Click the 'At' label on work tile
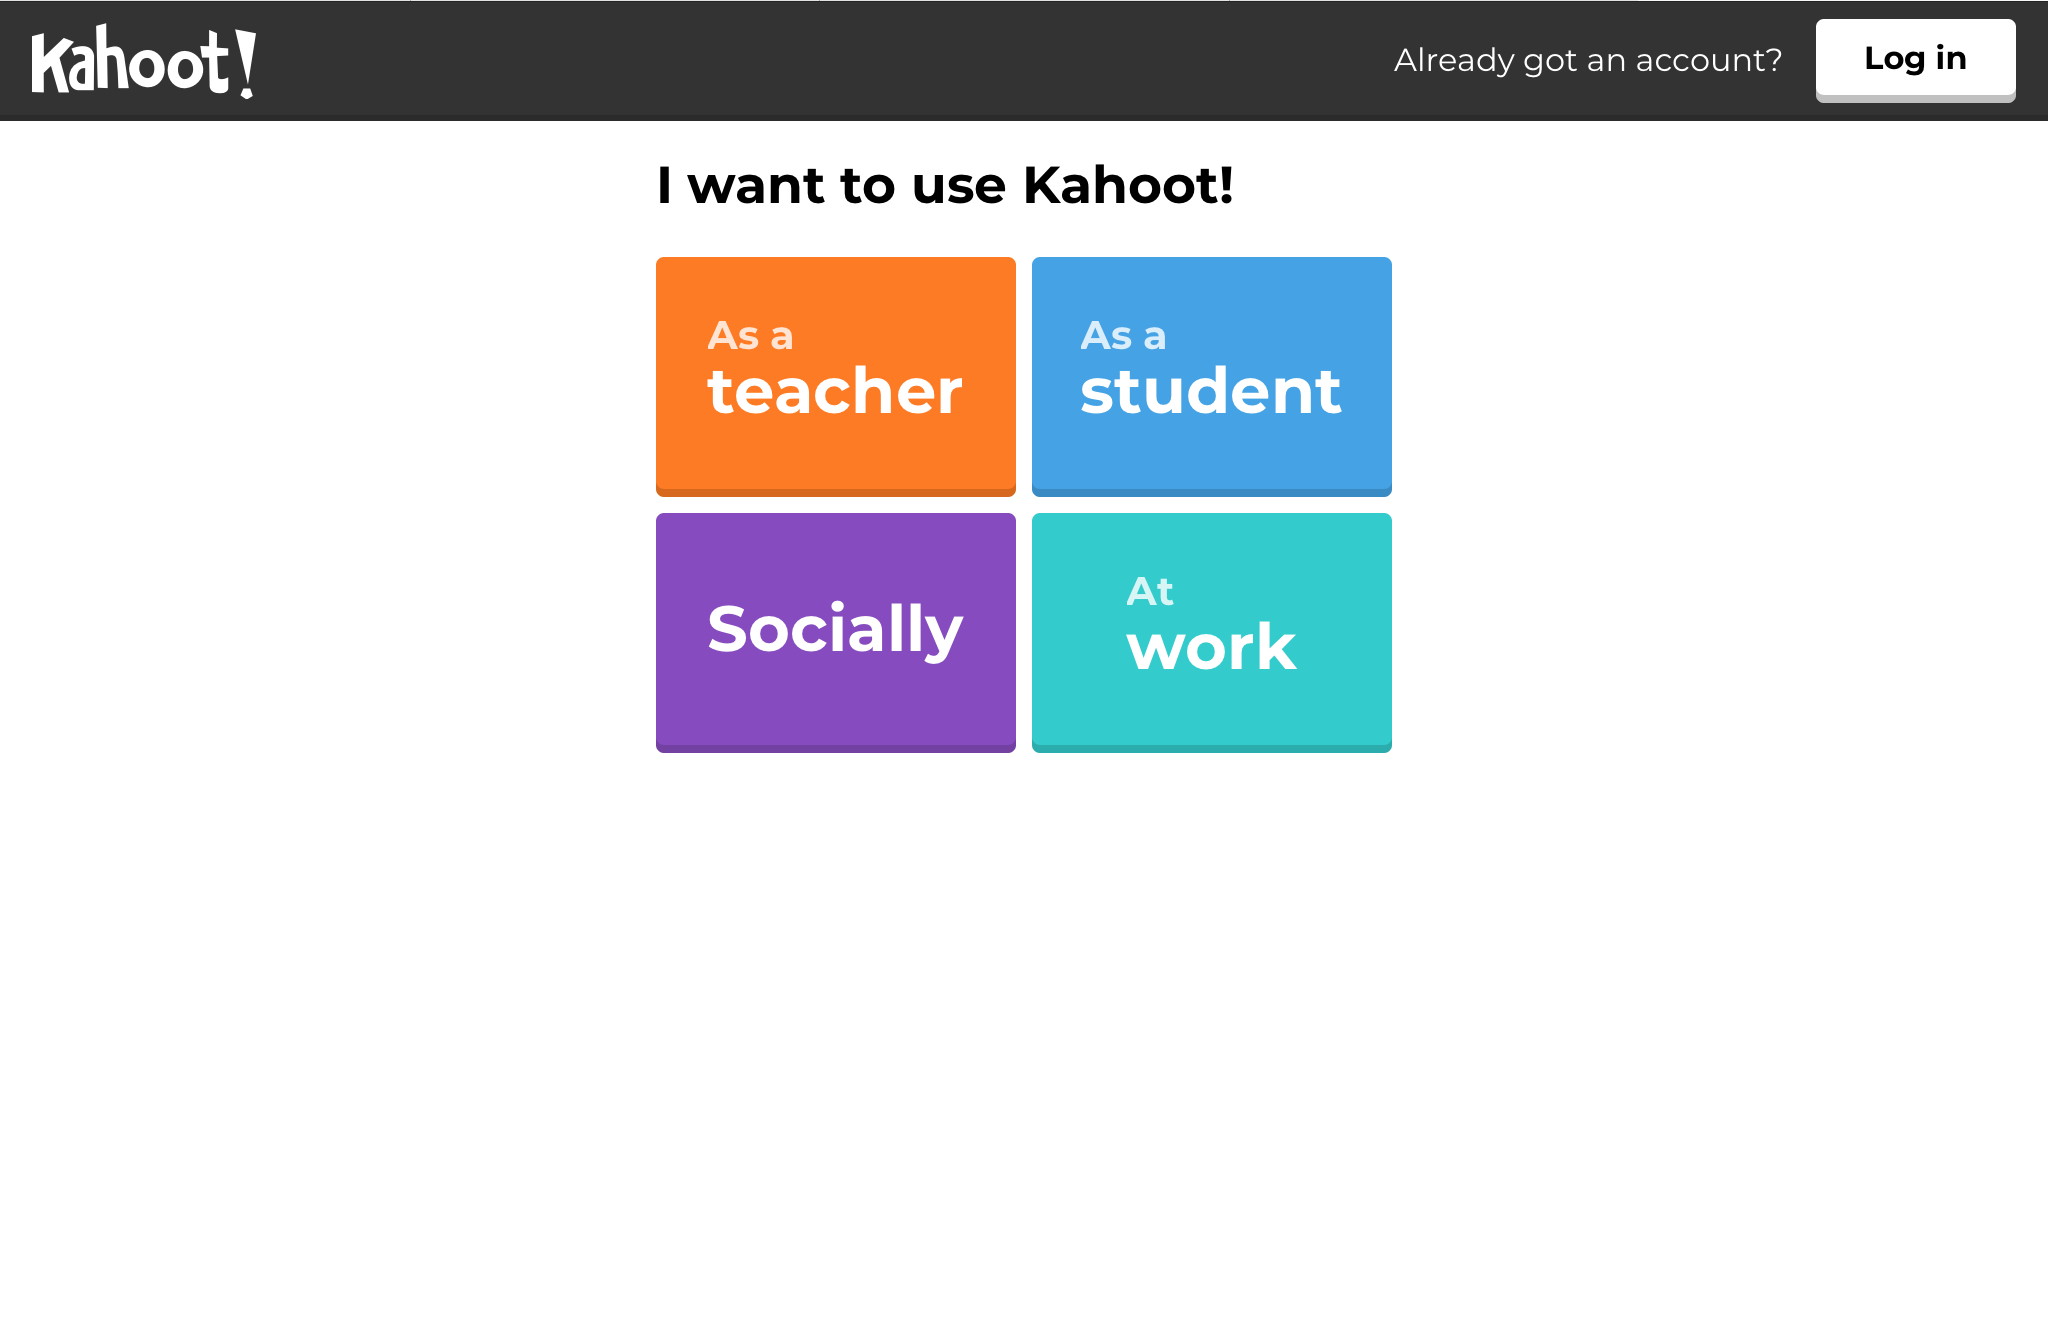 click(x=1150, y=592)
